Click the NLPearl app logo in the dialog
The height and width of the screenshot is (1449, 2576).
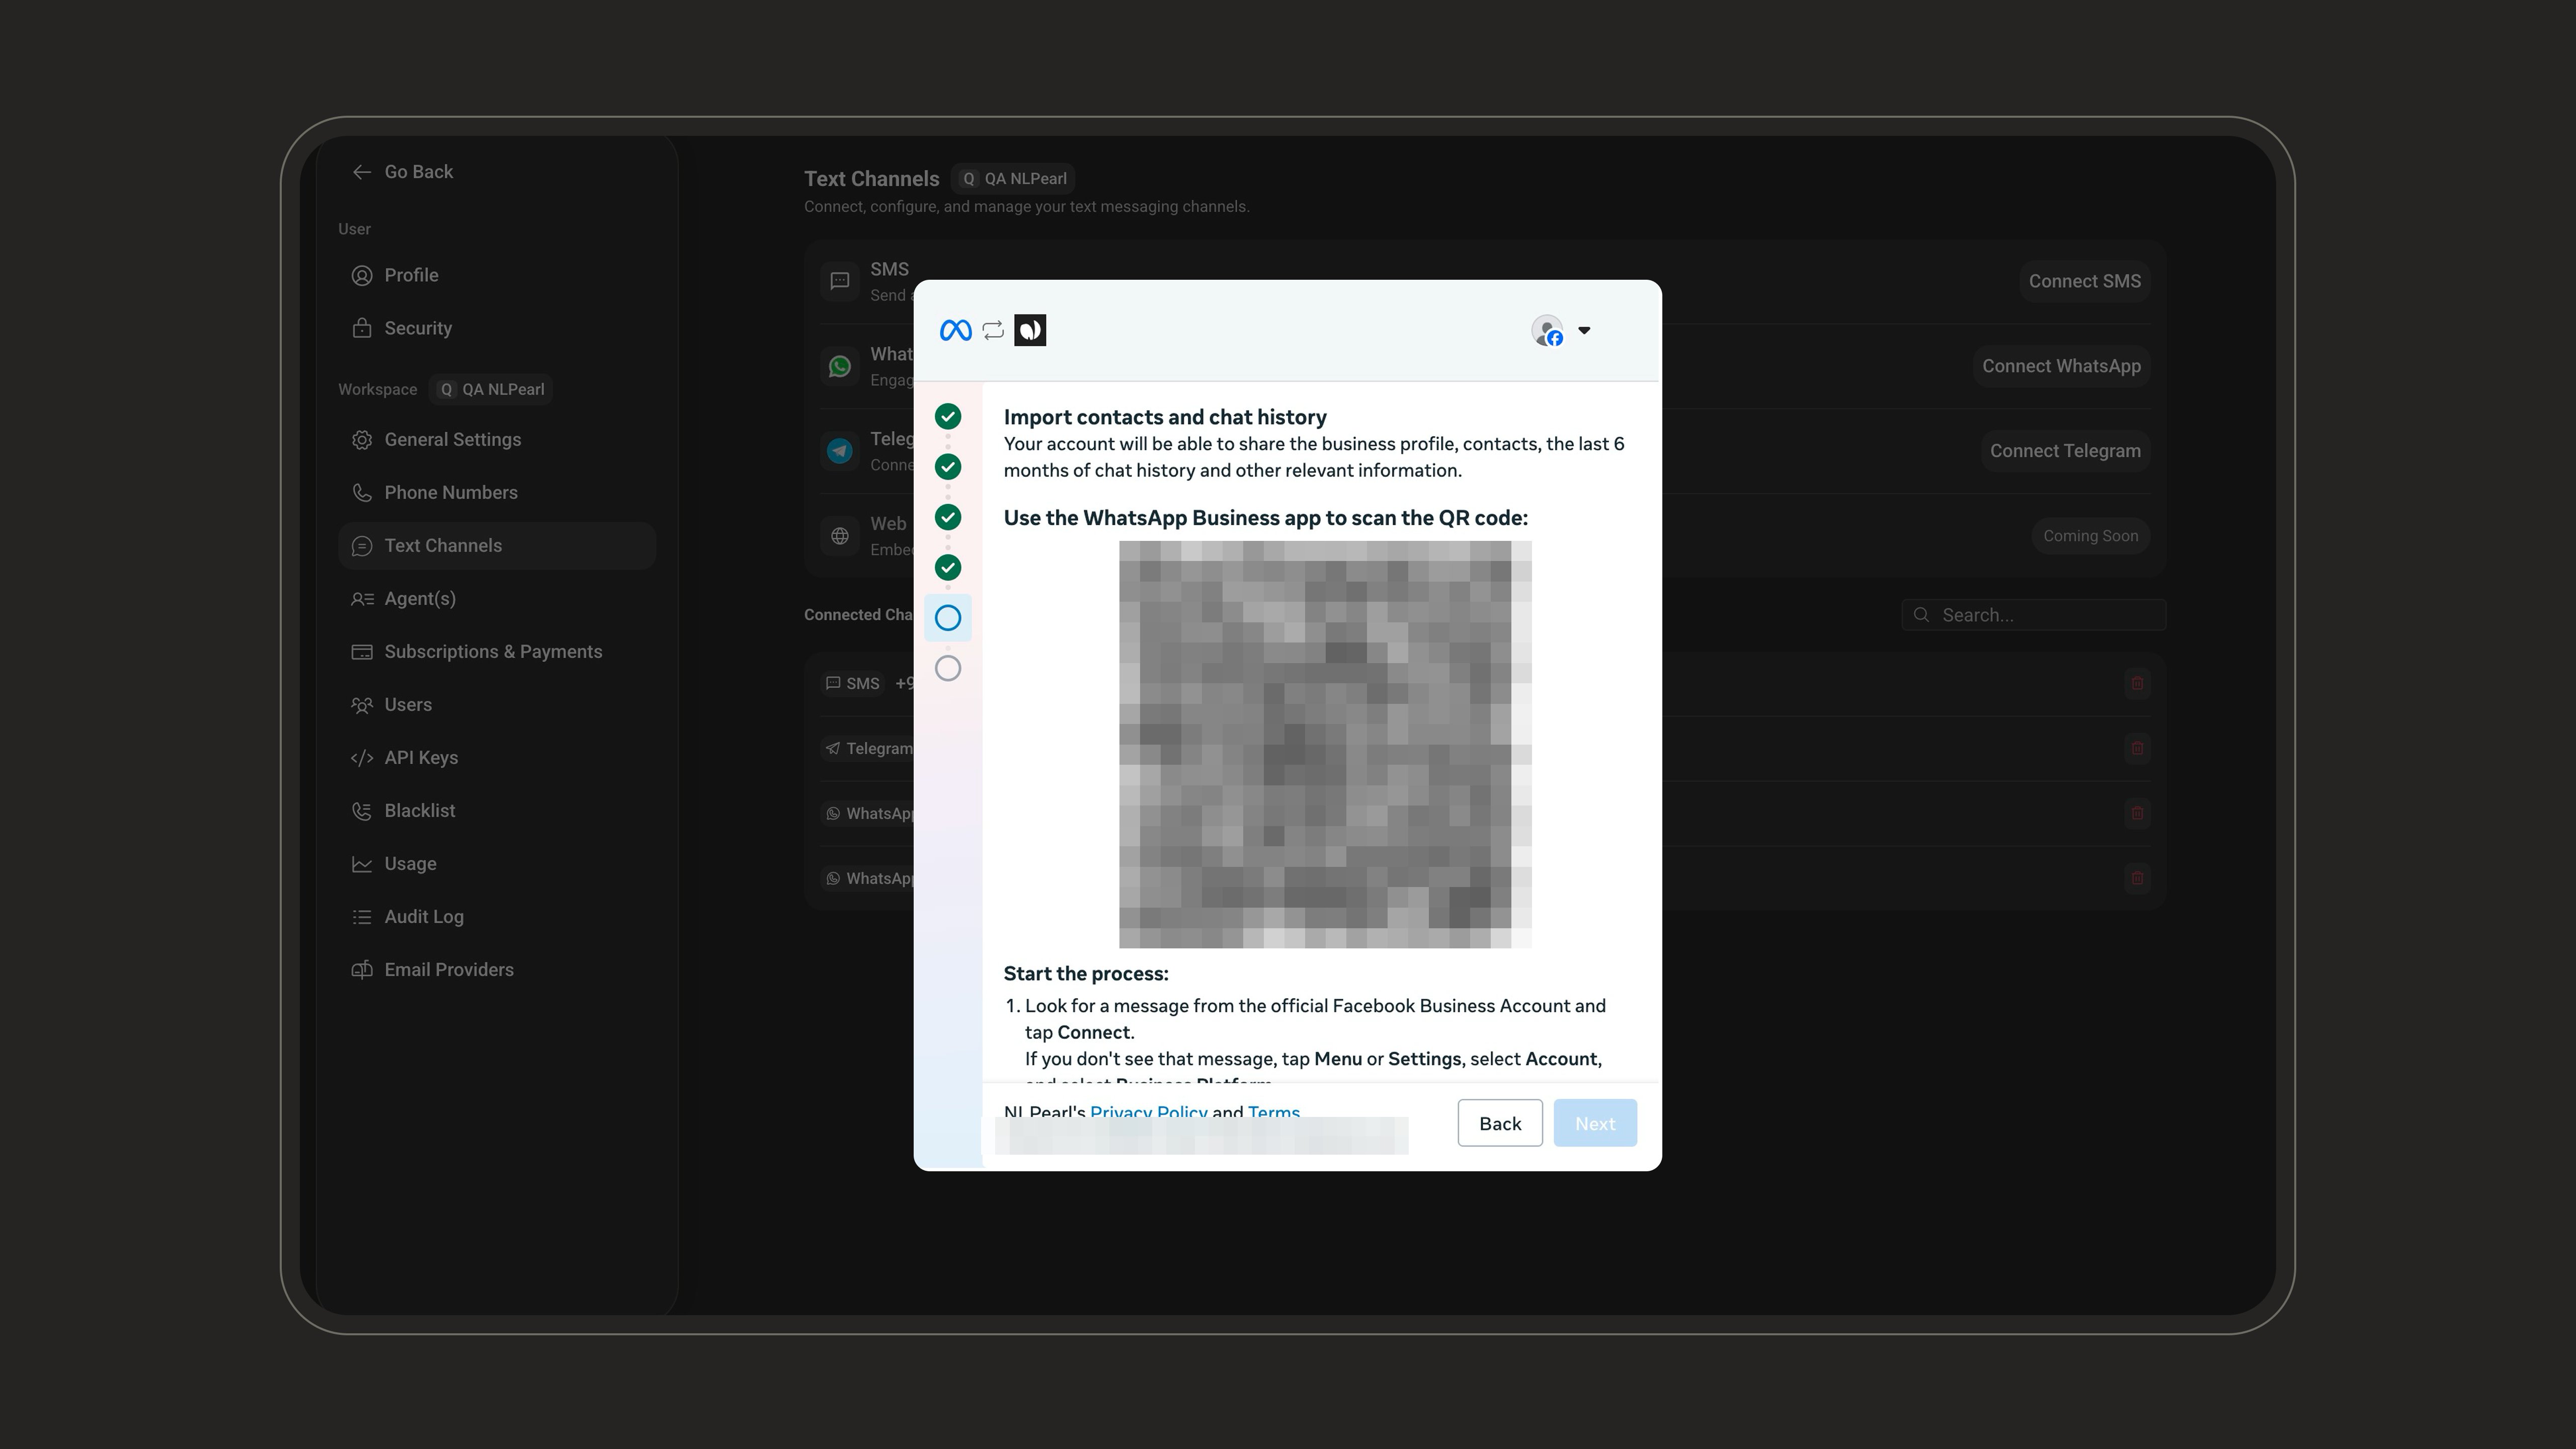coord(1030,330)
